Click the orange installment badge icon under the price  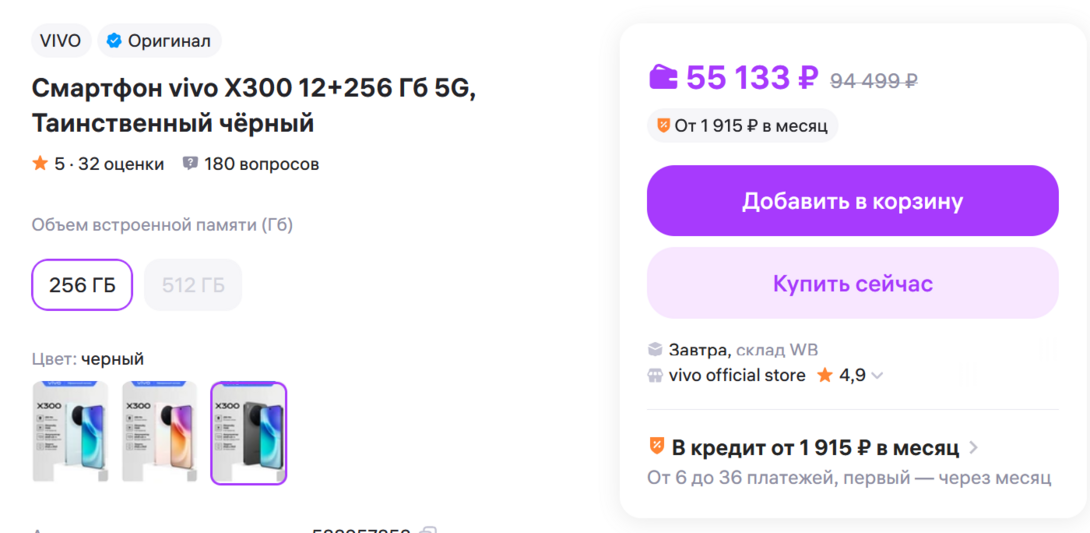(x=663, y=126)
